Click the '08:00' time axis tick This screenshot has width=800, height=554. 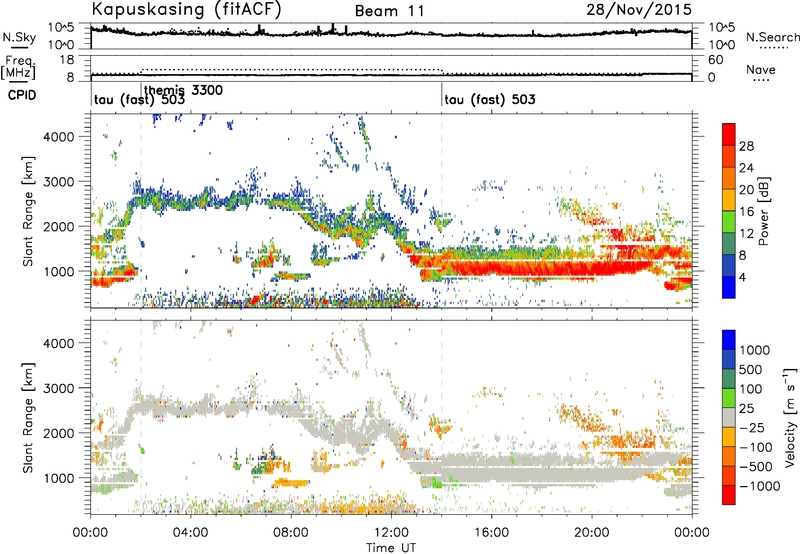(x=291, y=533)
